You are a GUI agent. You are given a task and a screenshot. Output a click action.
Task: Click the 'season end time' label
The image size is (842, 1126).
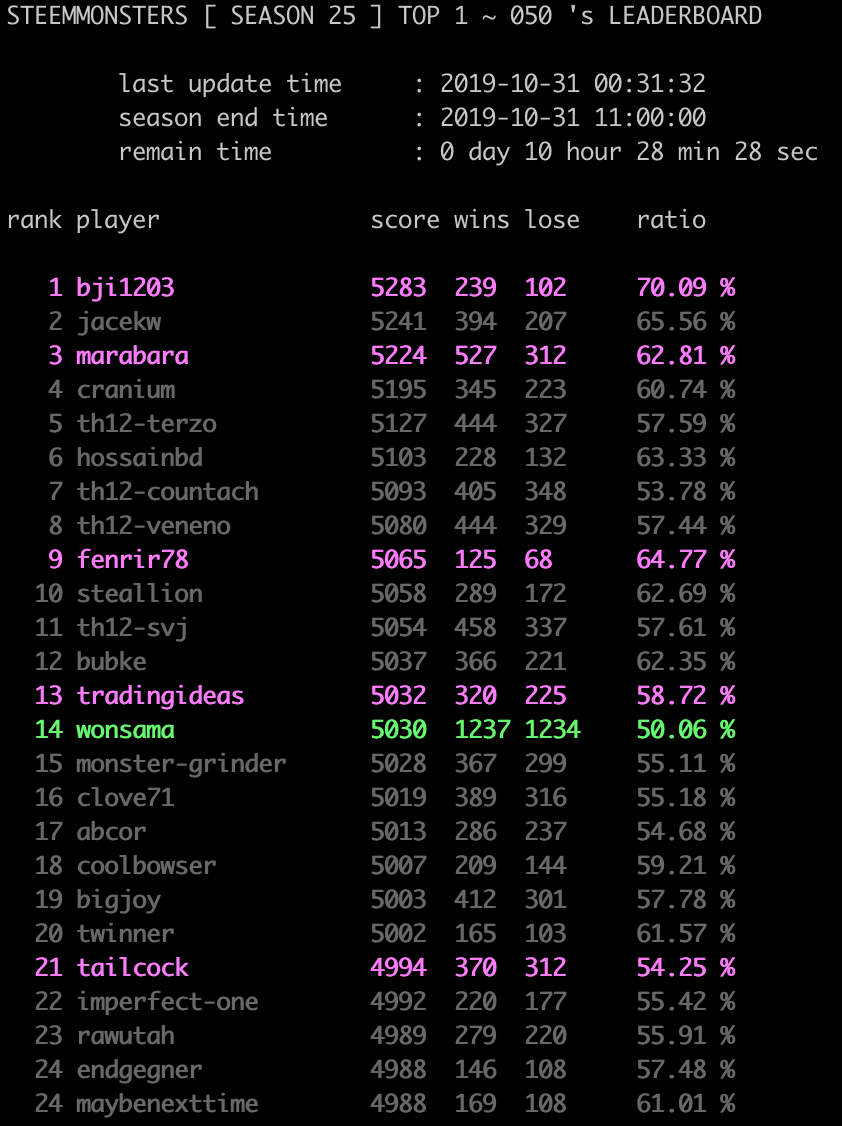point(223,118)
